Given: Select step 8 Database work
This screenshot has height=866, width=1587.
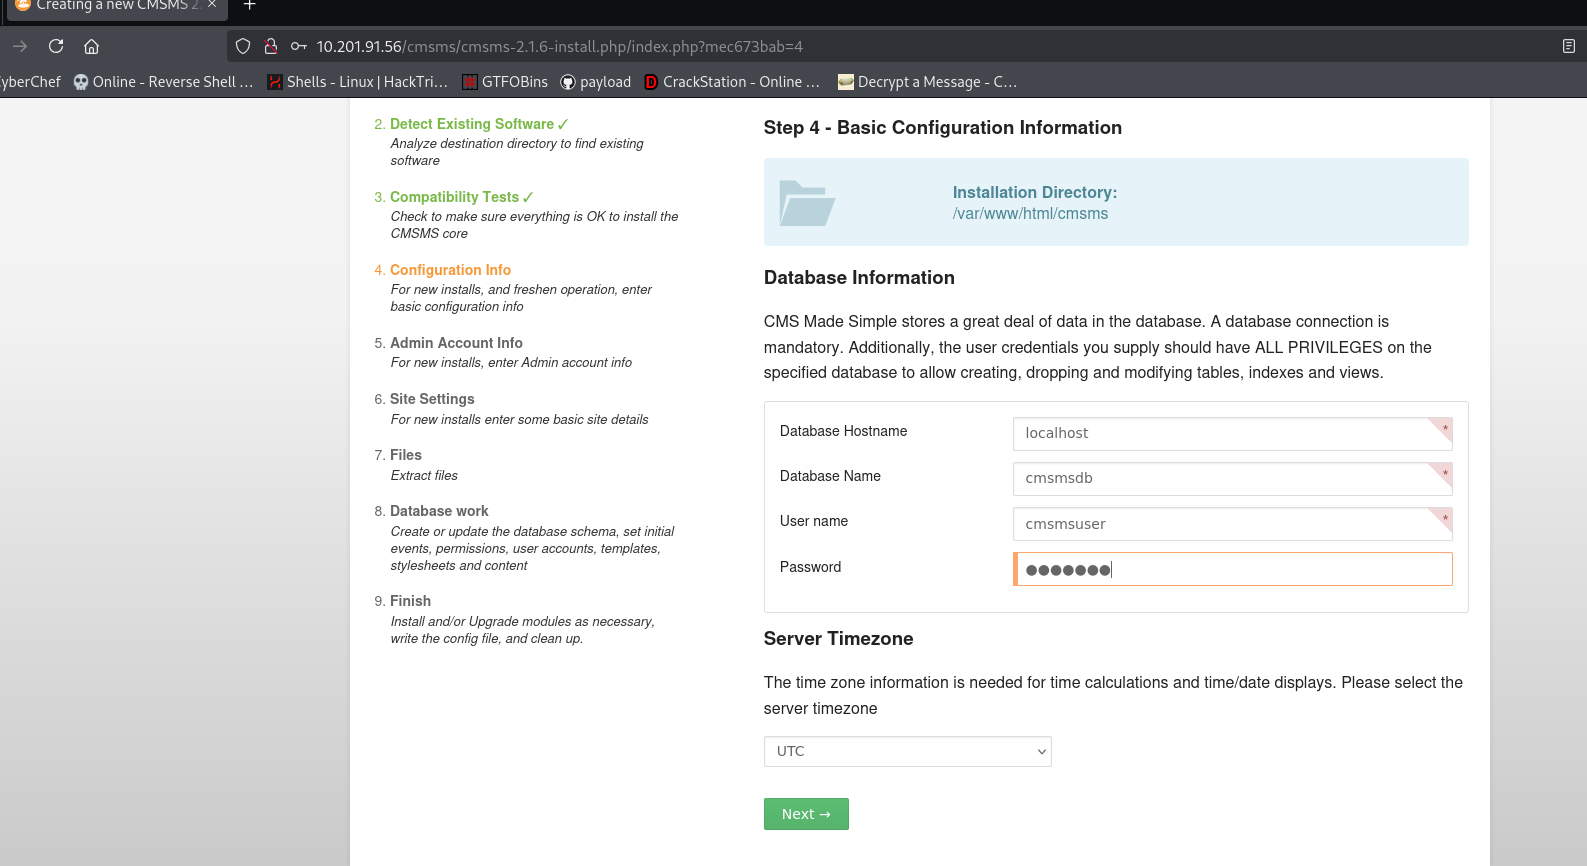Looking at the screenshot, I should click(439, 511).
